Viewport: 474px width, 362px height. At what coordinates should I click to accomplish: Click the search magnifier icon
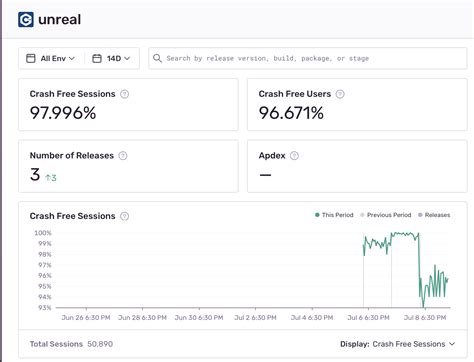click(x=157, y=58)
